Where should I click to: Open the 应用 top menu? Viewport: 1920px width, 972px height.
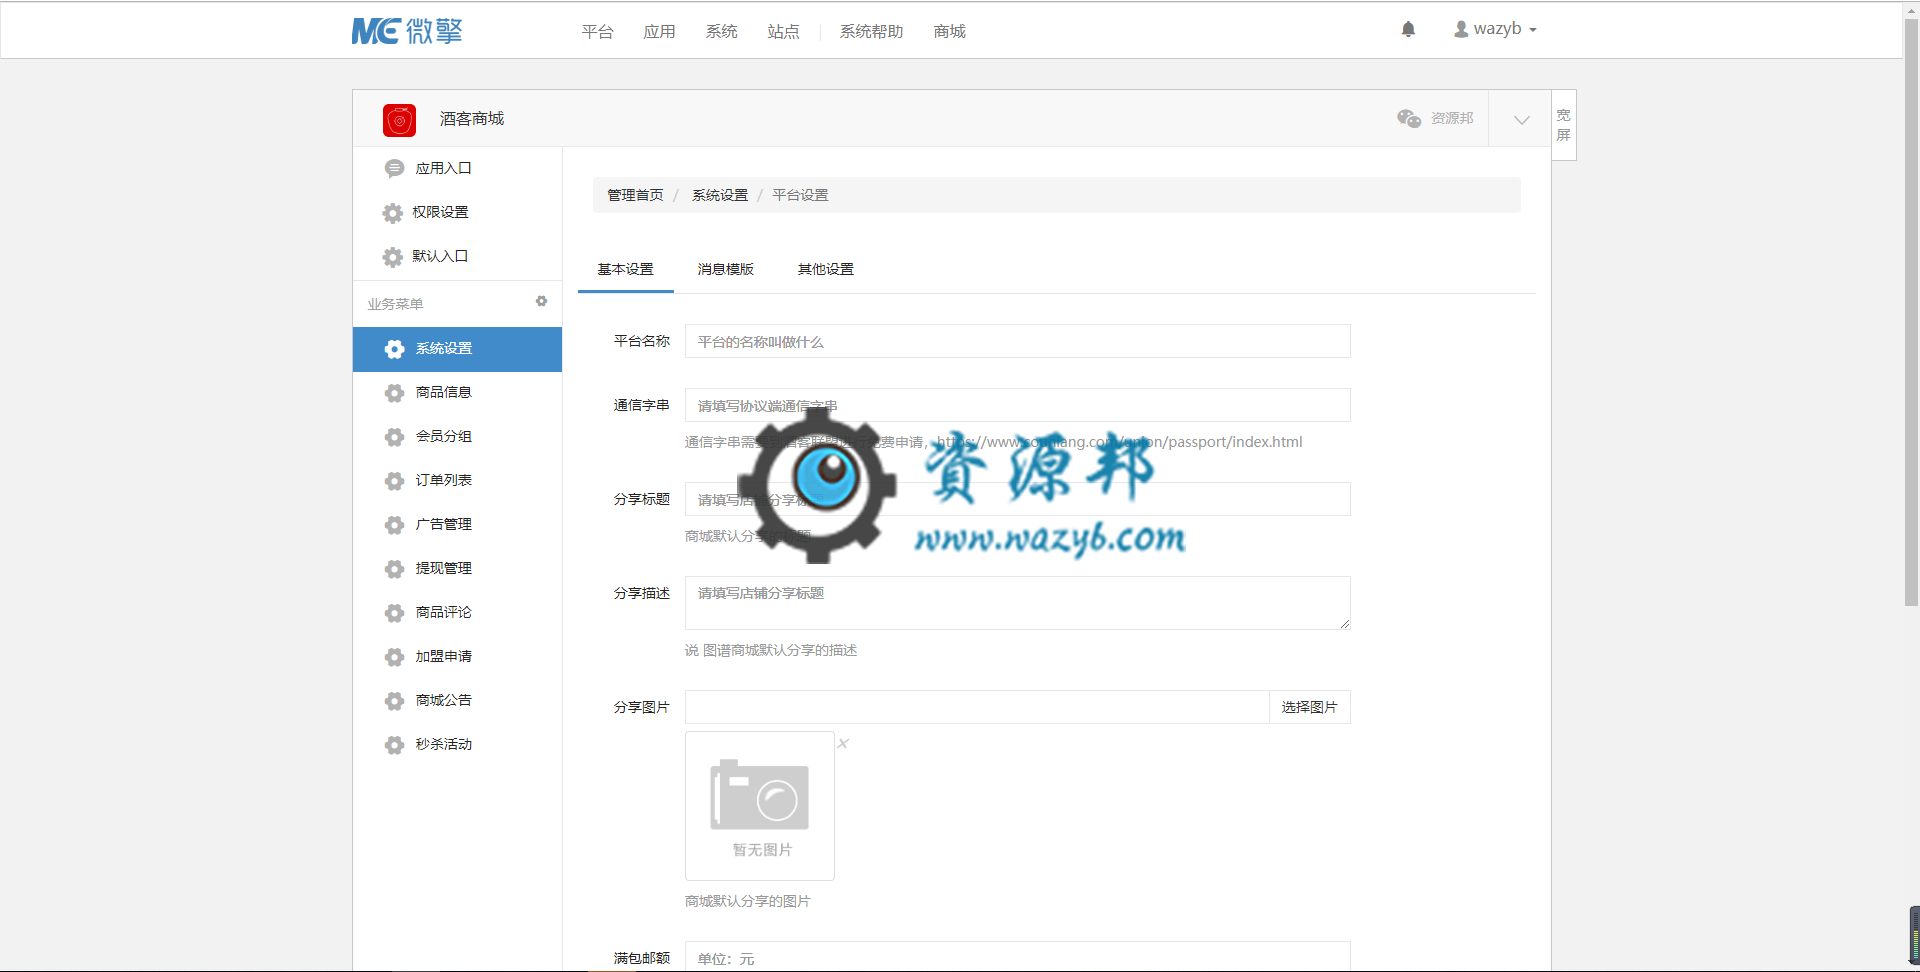click(659, 31)
